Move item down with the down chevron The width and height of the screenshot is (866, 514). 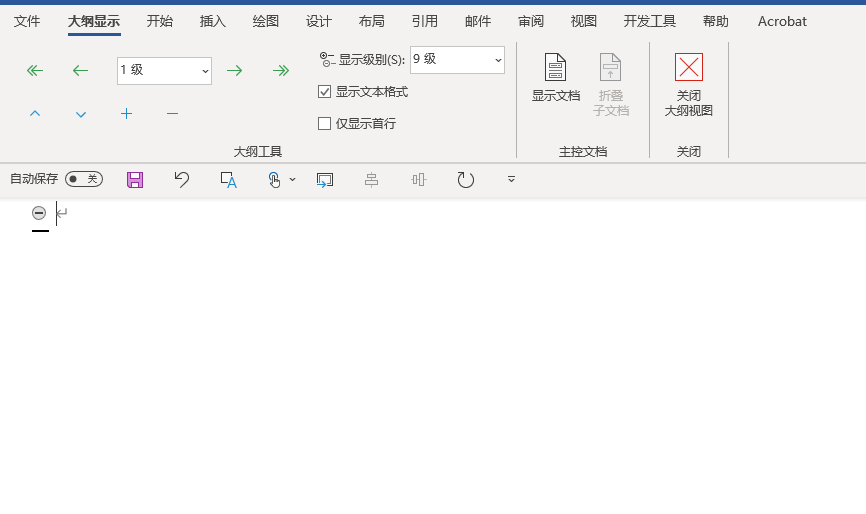coord(81,114)
